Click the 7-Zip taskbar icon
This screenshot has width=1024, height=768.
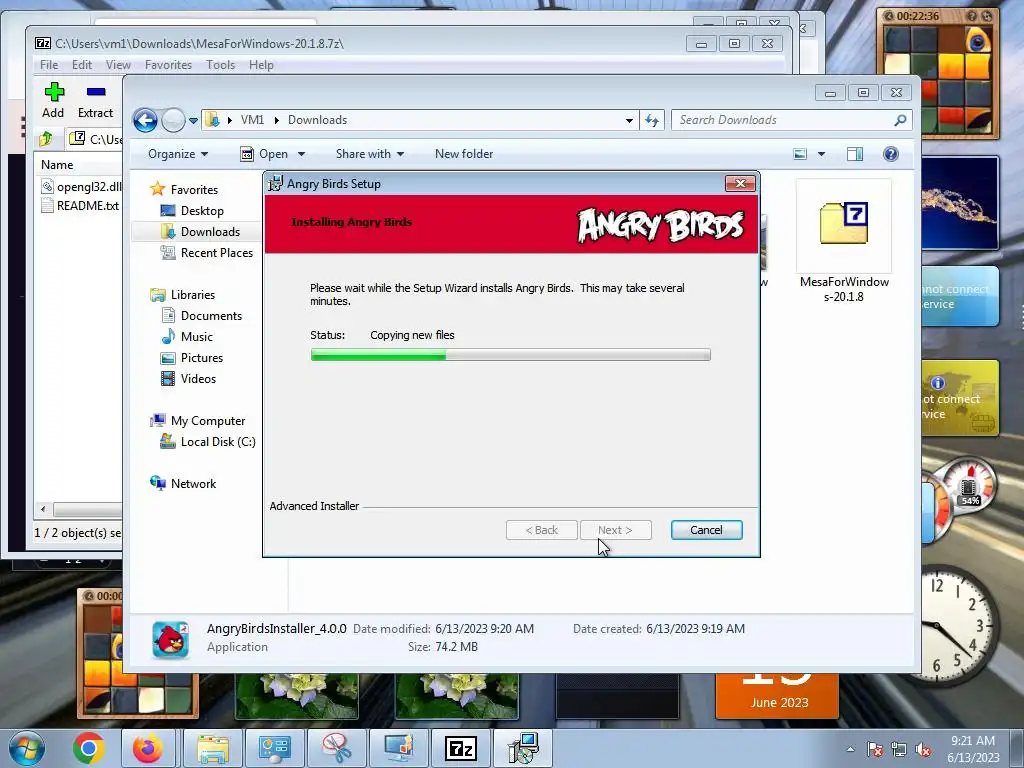point(461,748)
